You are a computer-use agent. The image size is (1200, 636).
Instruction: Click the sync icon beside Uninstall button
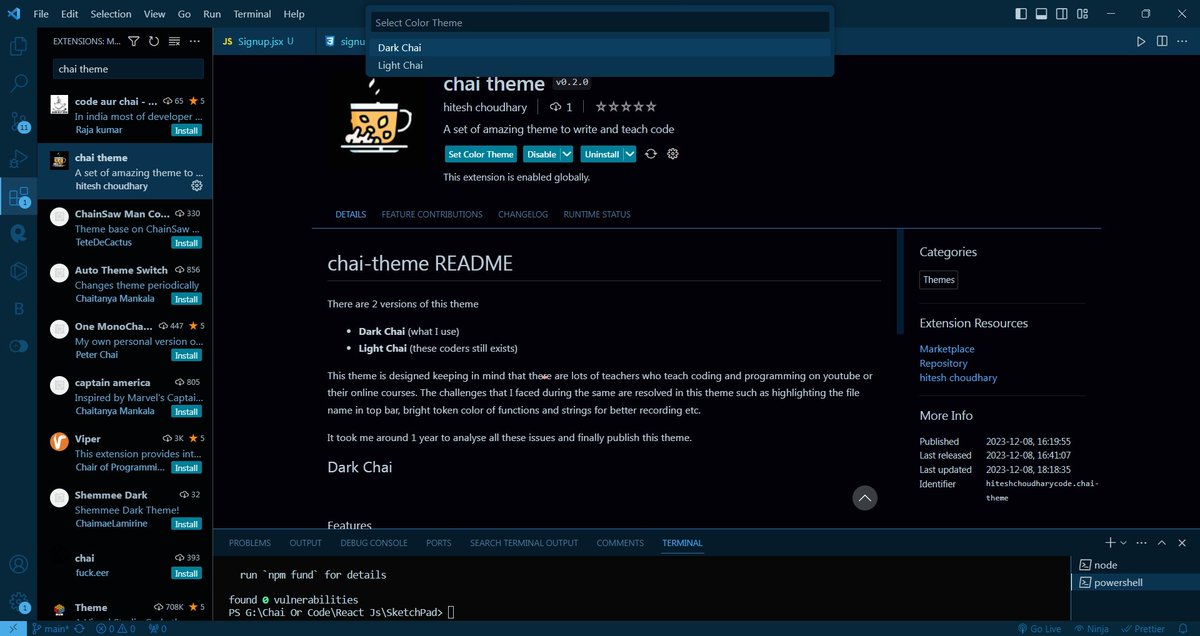pyautogui.click(x=651, y=154)
